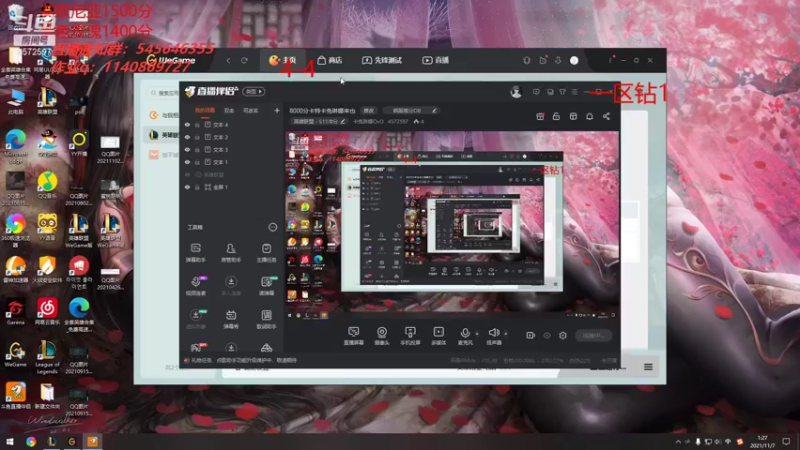Open WeGame 商店 tab
The image size is (800, 450).
(x=330, y=60)
